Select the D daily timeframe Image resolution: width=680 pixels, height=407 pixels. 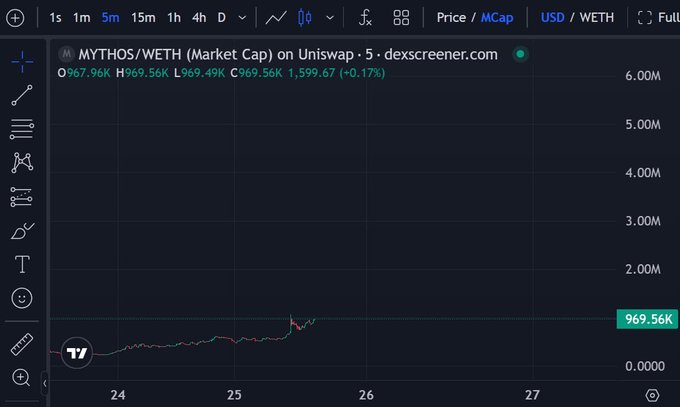[222, 18]
